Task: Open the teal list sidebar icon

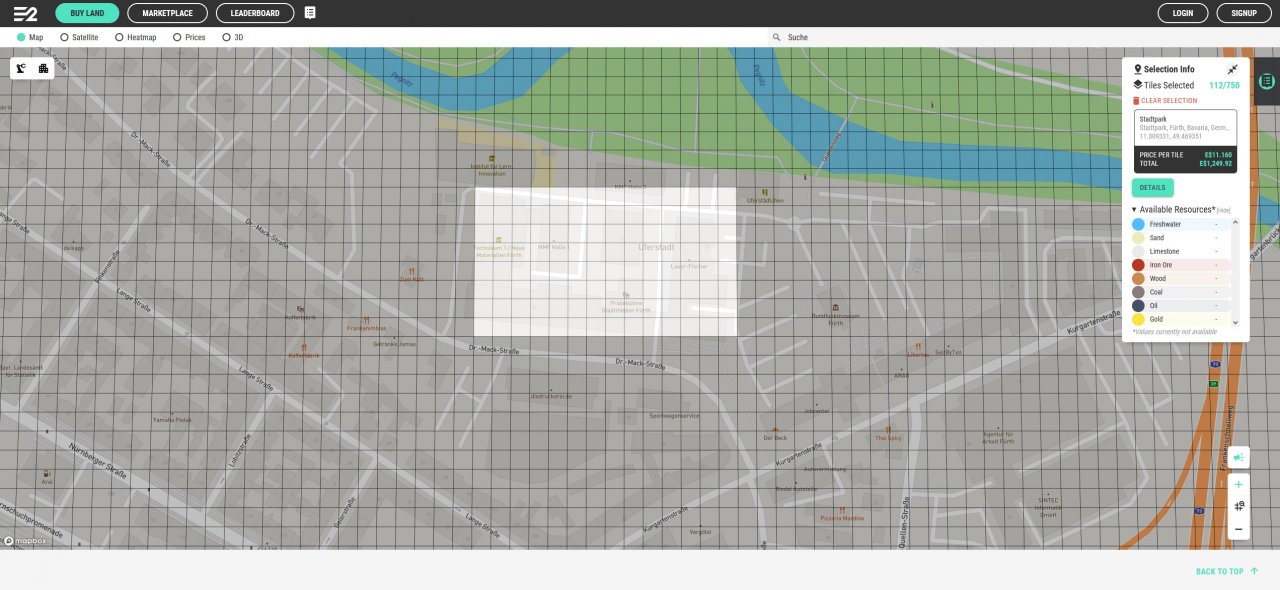Action: pos(1267,81)
